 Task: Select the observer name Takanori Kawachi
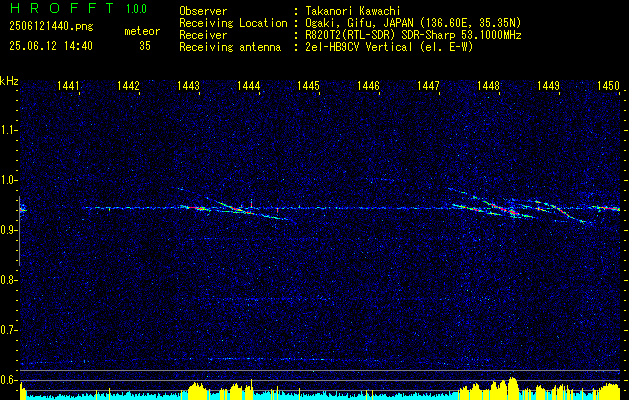pos(352,11)
